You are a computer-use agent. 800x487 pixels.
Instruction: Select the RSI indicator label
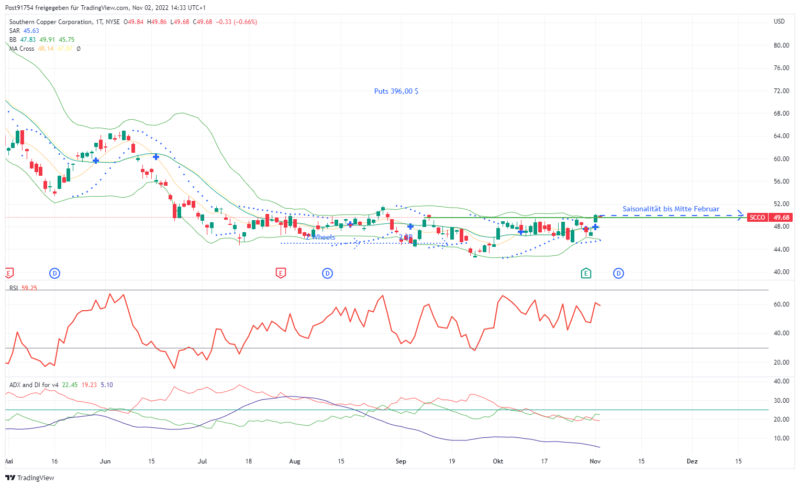pos(13,288)
